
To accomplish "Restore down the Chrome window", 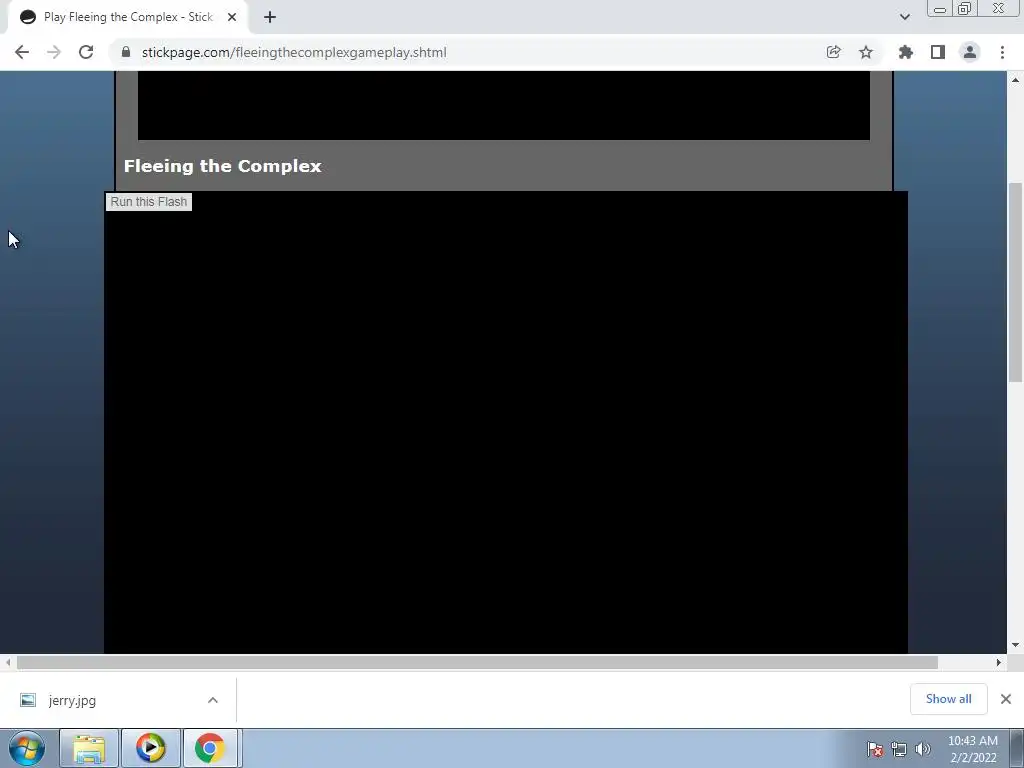I will 964,8.
